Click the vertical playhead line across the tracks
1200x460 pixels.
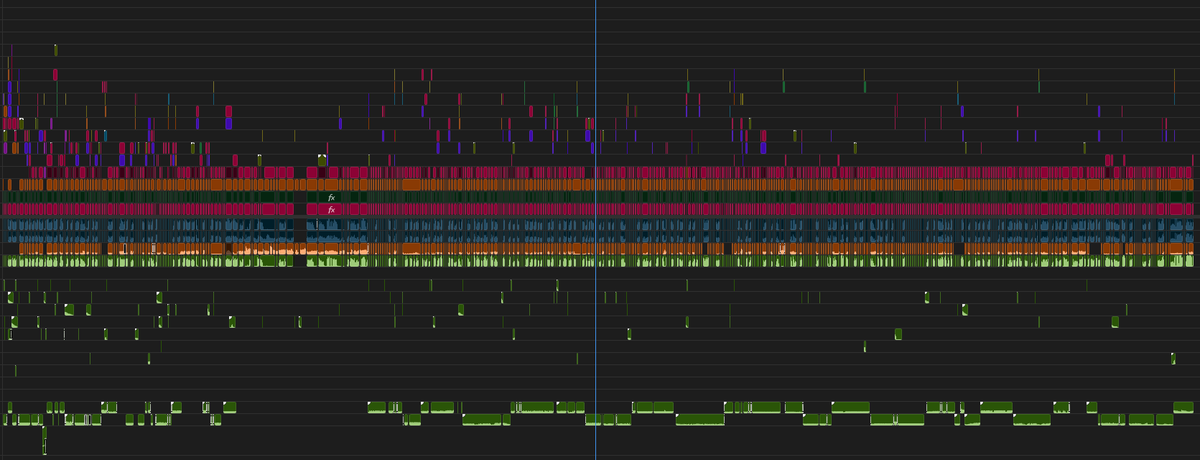tap(596, 230)
